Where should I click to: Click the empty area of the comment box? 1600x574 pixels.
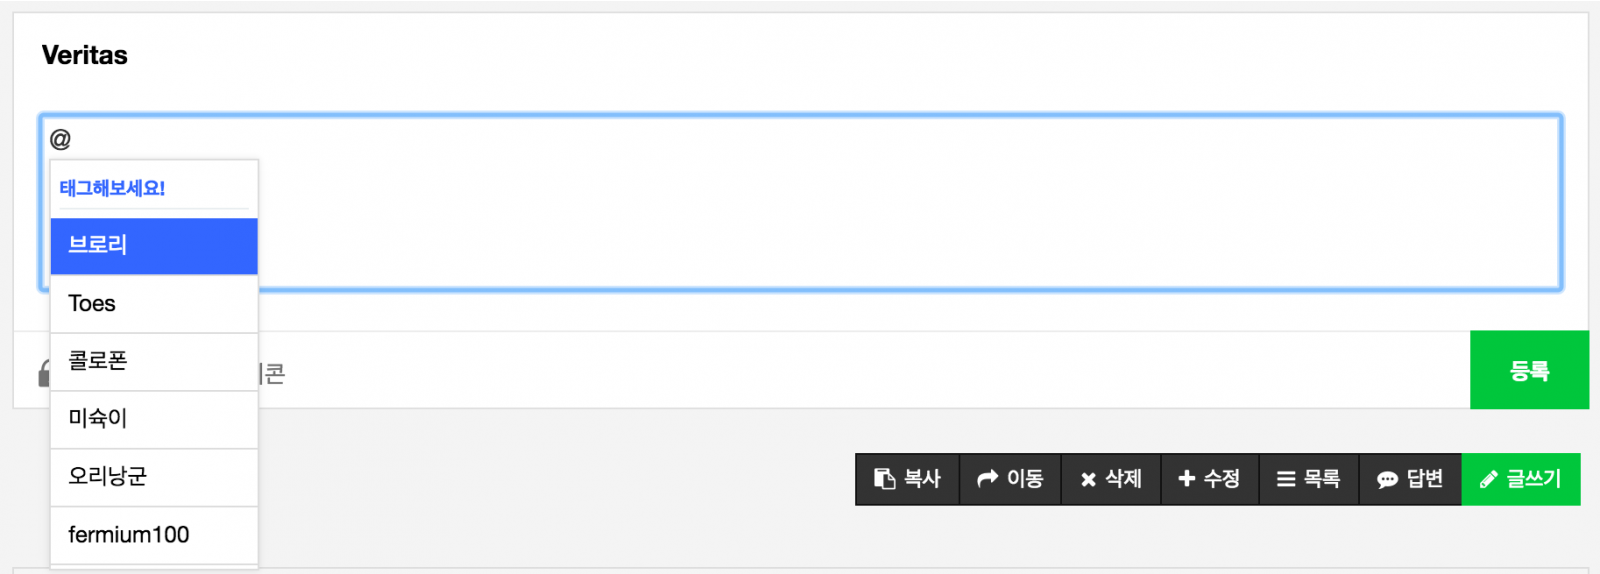point(900,210)
